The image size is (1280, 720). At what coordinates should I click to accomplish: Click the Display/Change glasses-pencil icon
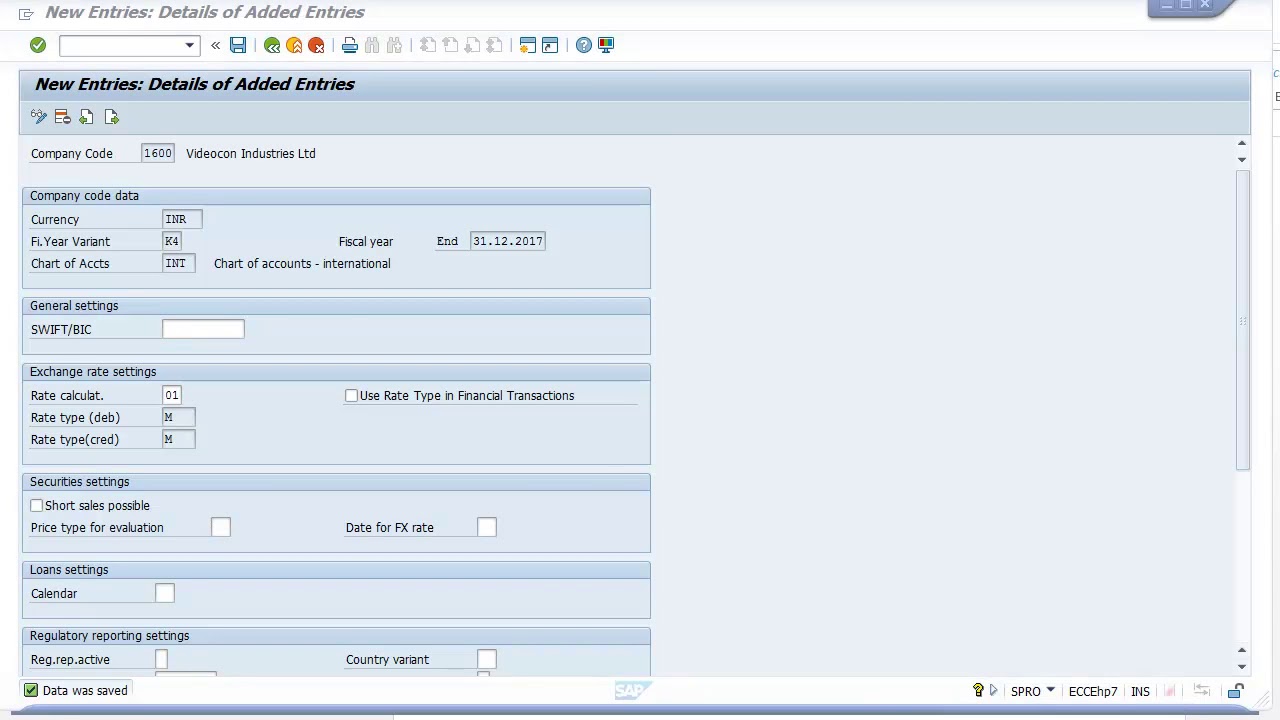click(38, 117)
